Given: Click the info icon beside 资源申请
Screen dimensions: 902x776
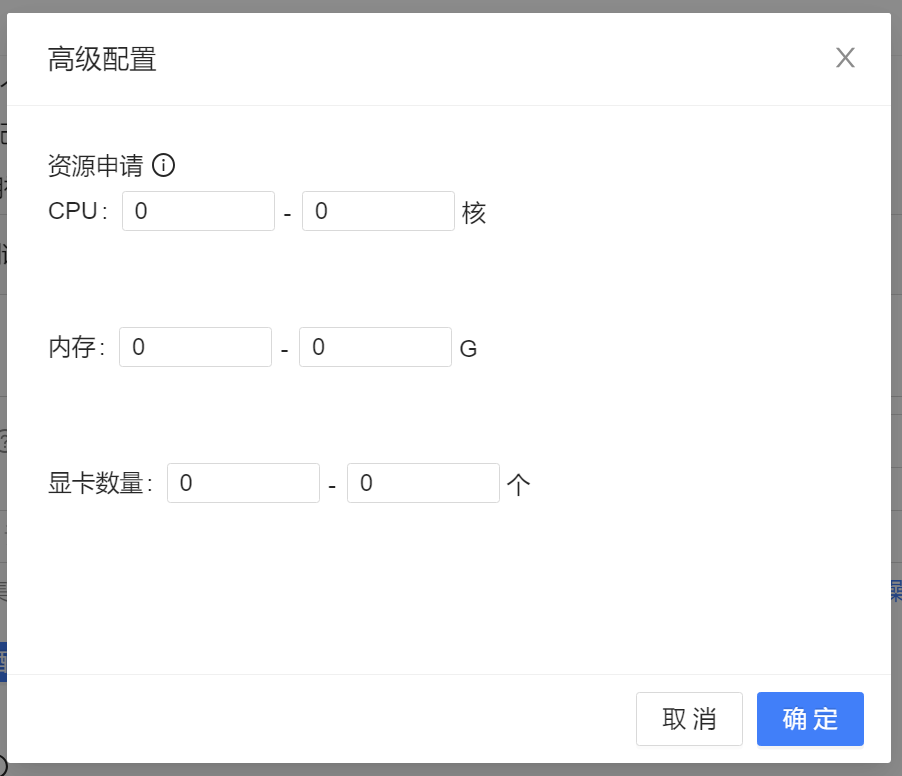Looking at the screenshot, I should pyautogui.click(x=164, y=165).
